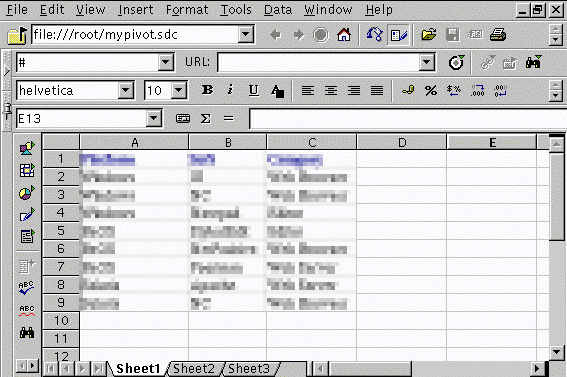Click the function equals button

[x=229, y=118]
